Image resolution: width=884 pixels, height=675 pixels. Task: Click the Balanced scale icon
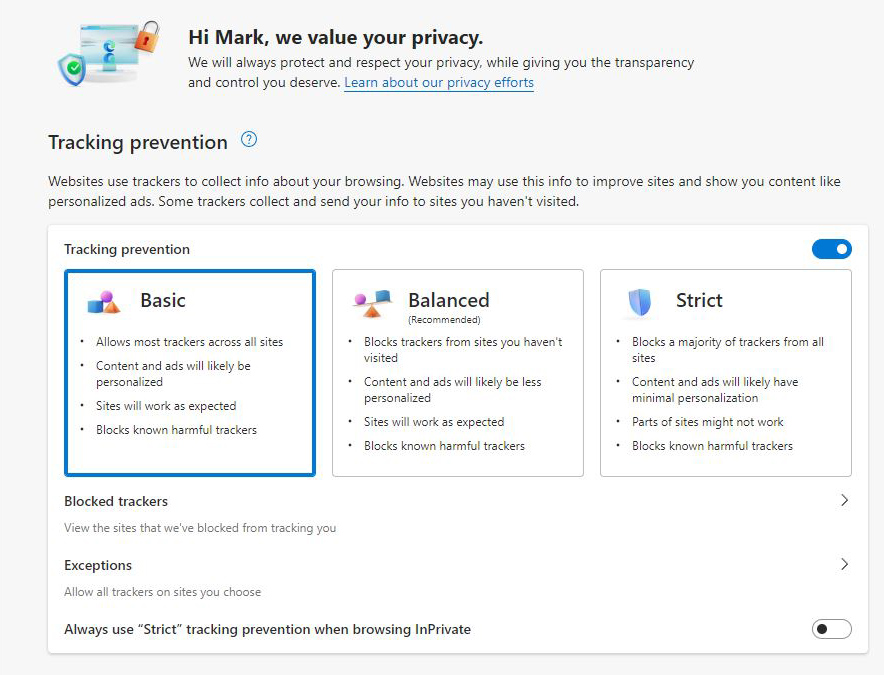tap(372, 303)
